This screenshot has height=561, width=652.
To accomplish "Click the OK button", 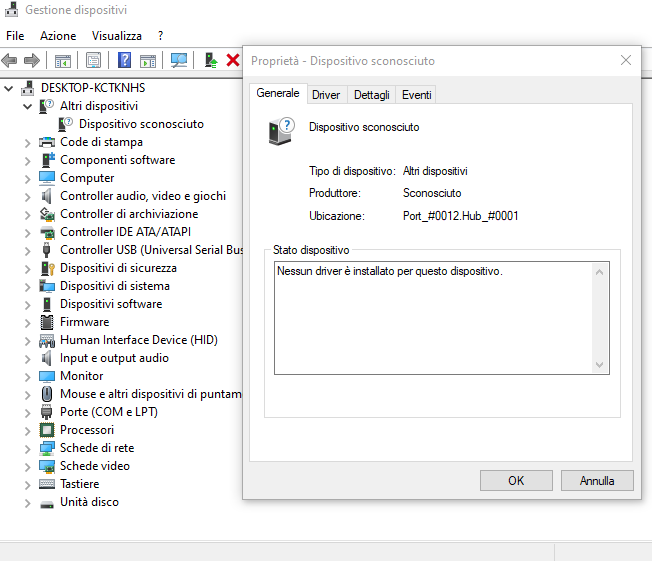I will pyautogui.click(x=516, y=481).
